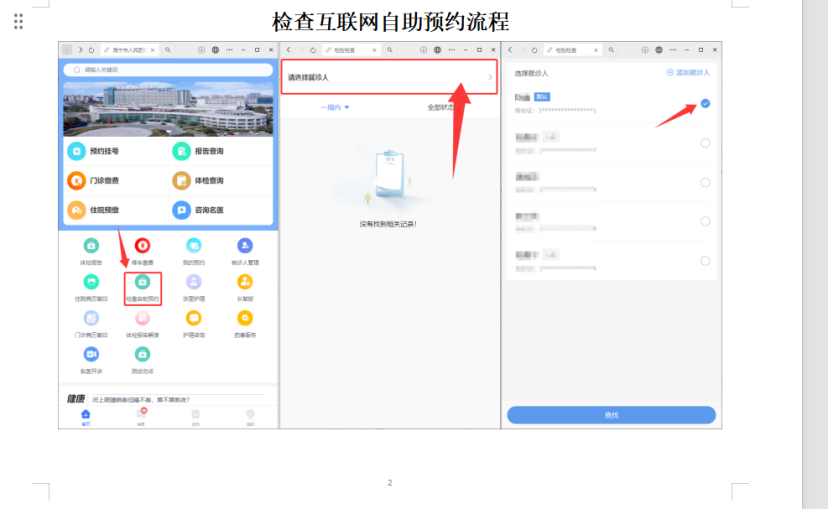The image size is (828, 509).
Task: Select the checked radio for the 默认 patient
Action: coord(705,103)
